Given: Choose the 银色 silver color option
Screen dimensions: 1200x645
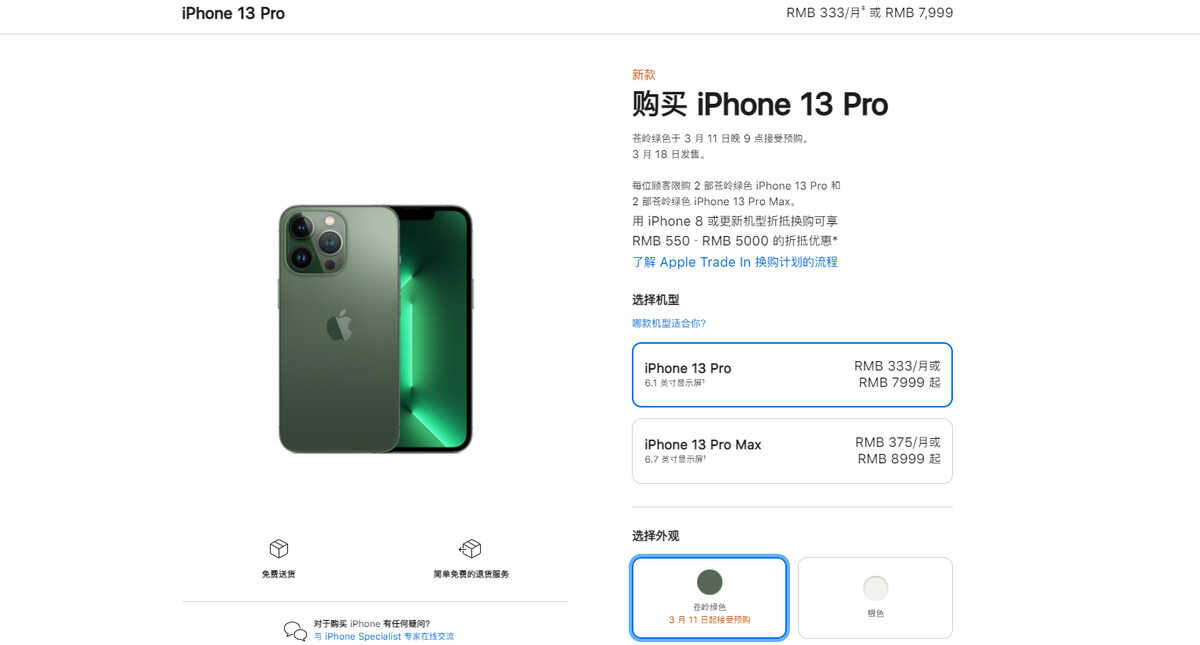Looking at the screenshot, I should (875, 598).
